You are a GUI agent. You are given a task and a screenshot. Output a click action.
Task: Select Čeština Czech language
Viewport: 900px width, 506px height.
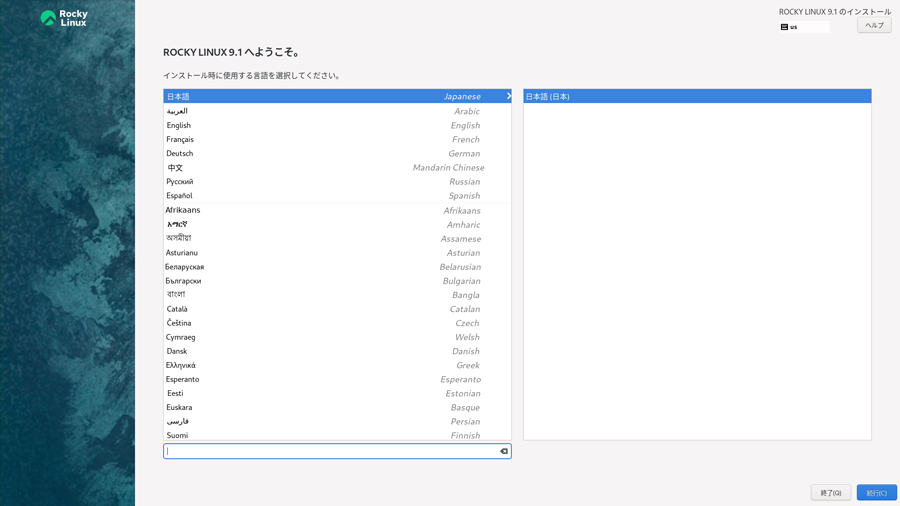[x=337, y=323]
